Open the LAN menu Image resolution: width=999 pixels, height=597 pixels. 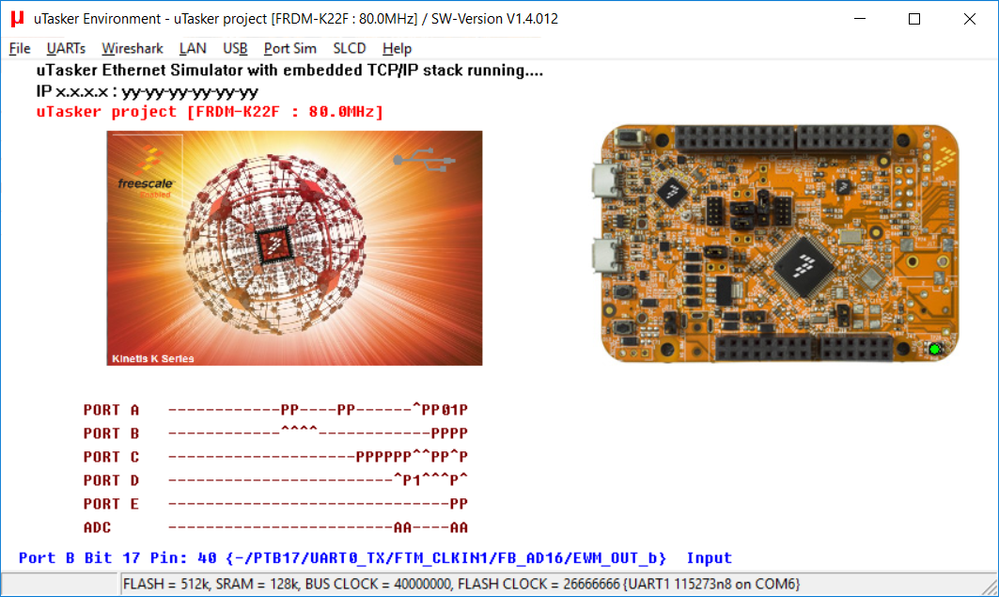point(192,48)
